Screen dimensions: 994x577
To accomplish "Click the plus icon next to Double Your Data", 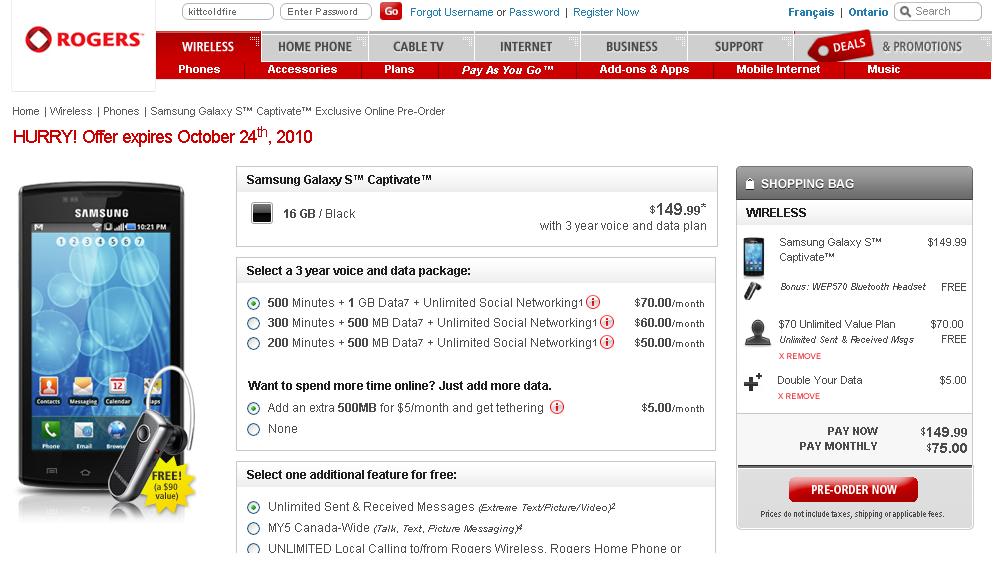I will click(x=753, y=382).
